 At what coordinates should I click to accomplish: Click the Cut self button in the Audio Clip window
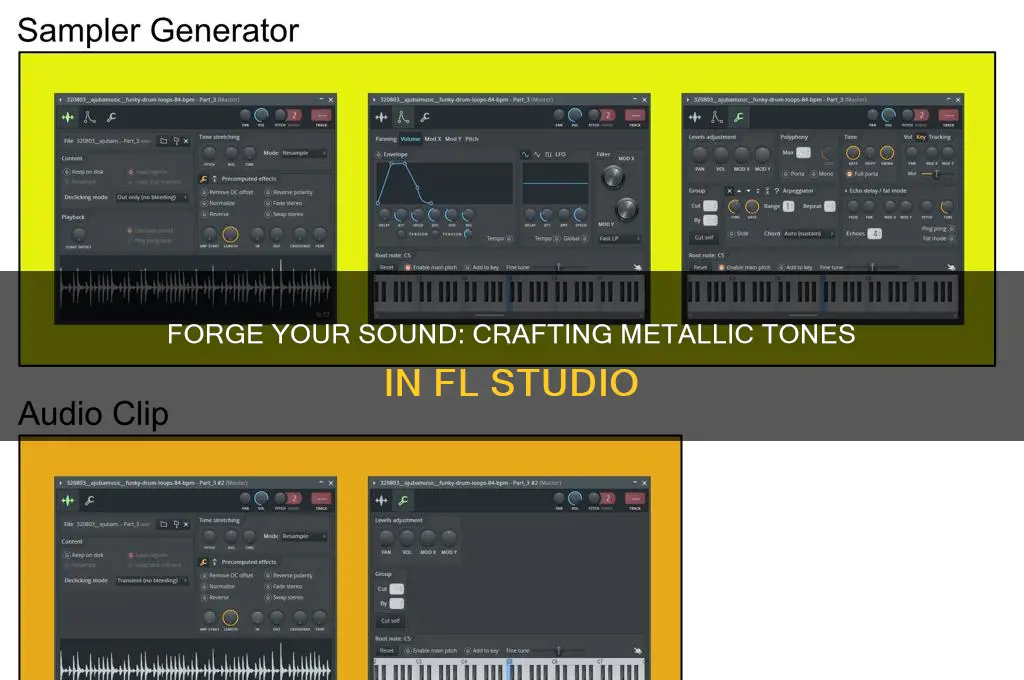point(390,621)
